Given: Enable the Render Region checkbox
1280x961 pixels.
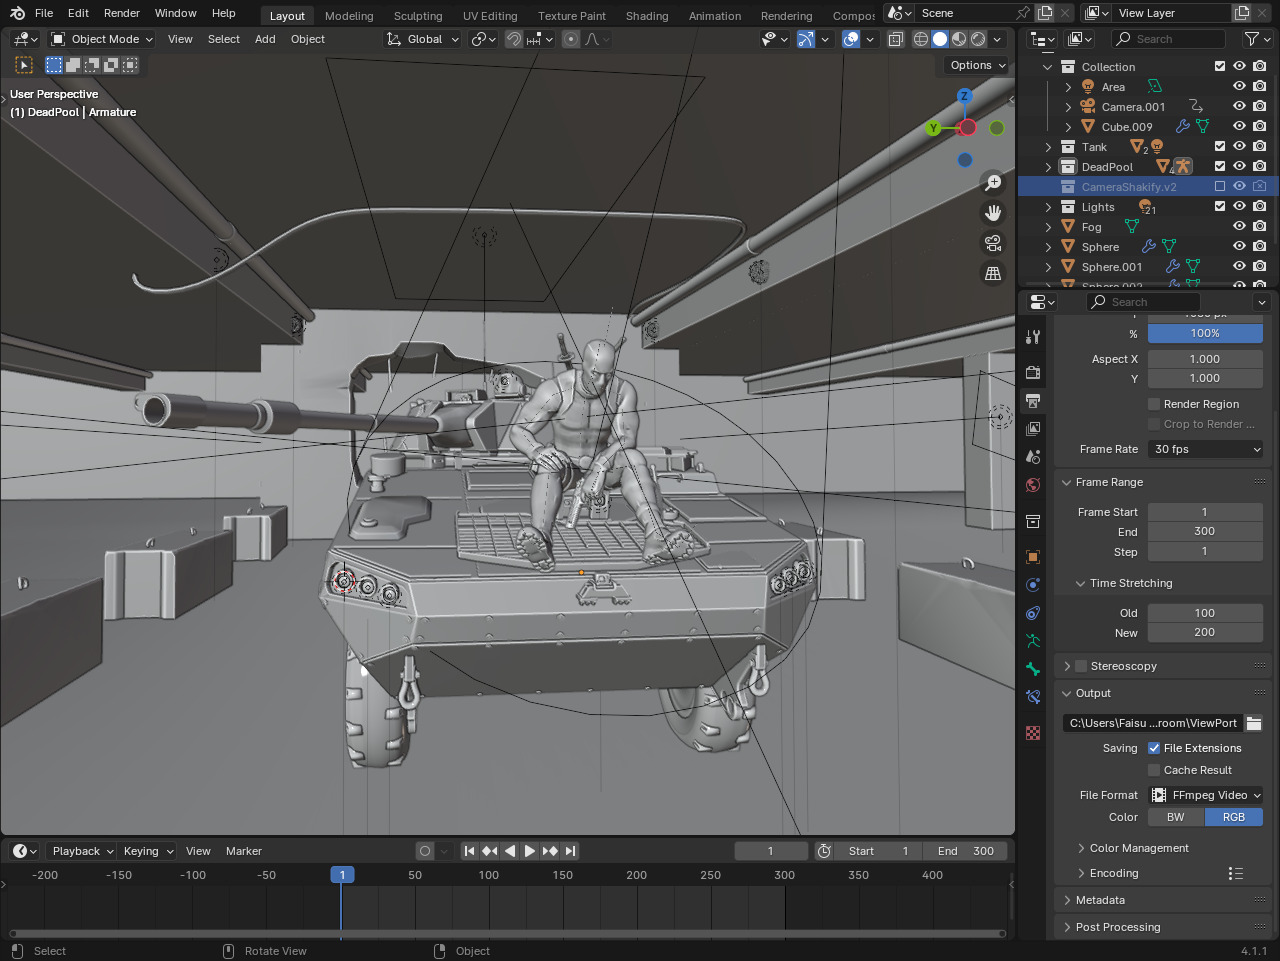Looking at the screenshot, I should pyautogui.click(x=1154, y=404).
